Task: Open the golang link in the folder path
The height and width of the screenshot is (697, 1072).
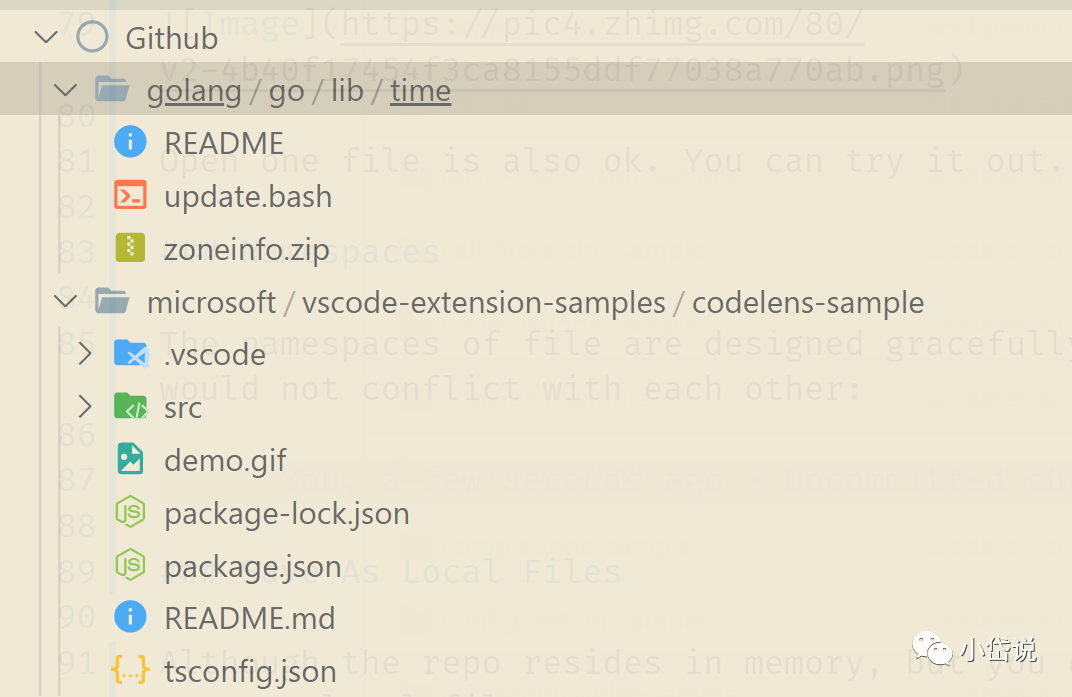Action: click(194, 92)
